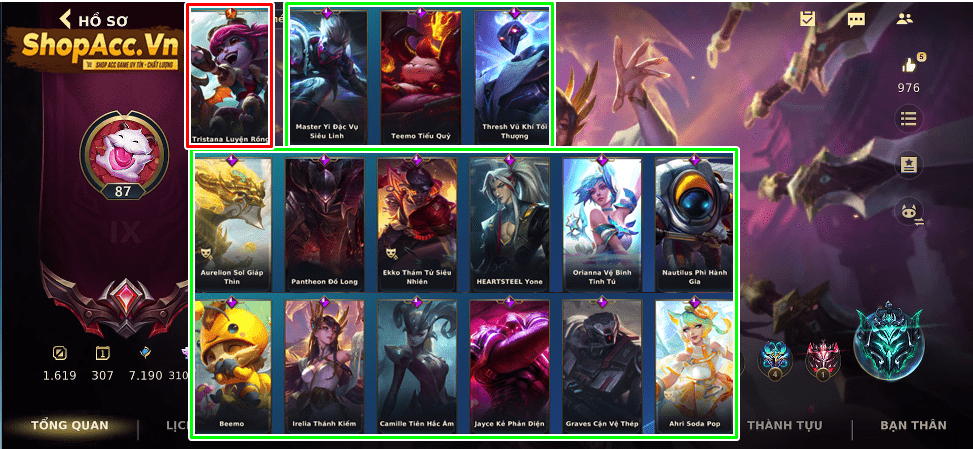The image size is (973, 449).
Task: Open the list menu icon
Action: tap(908, 118)
